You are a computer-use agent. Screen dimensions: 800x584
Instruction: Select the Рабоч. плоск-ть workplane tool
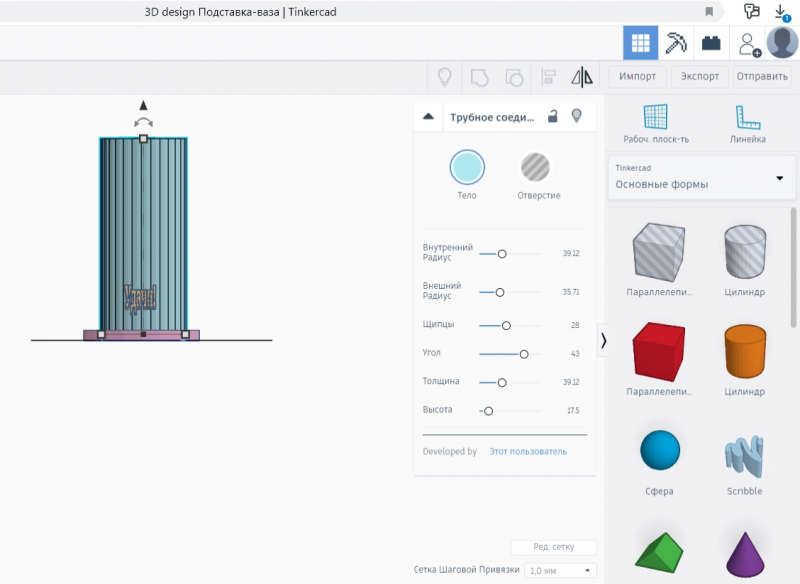point(656,123)
